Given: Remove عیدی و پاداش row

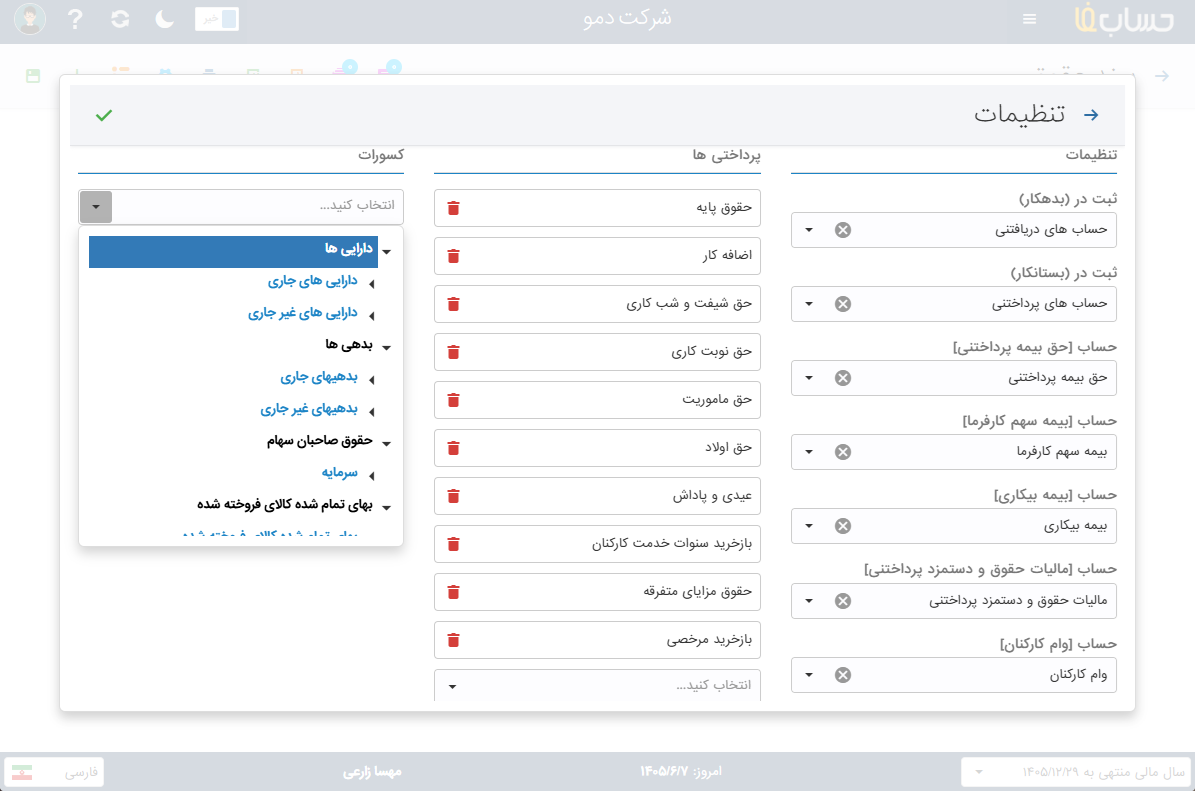Looking at the screenshot, I should point(453,496).
